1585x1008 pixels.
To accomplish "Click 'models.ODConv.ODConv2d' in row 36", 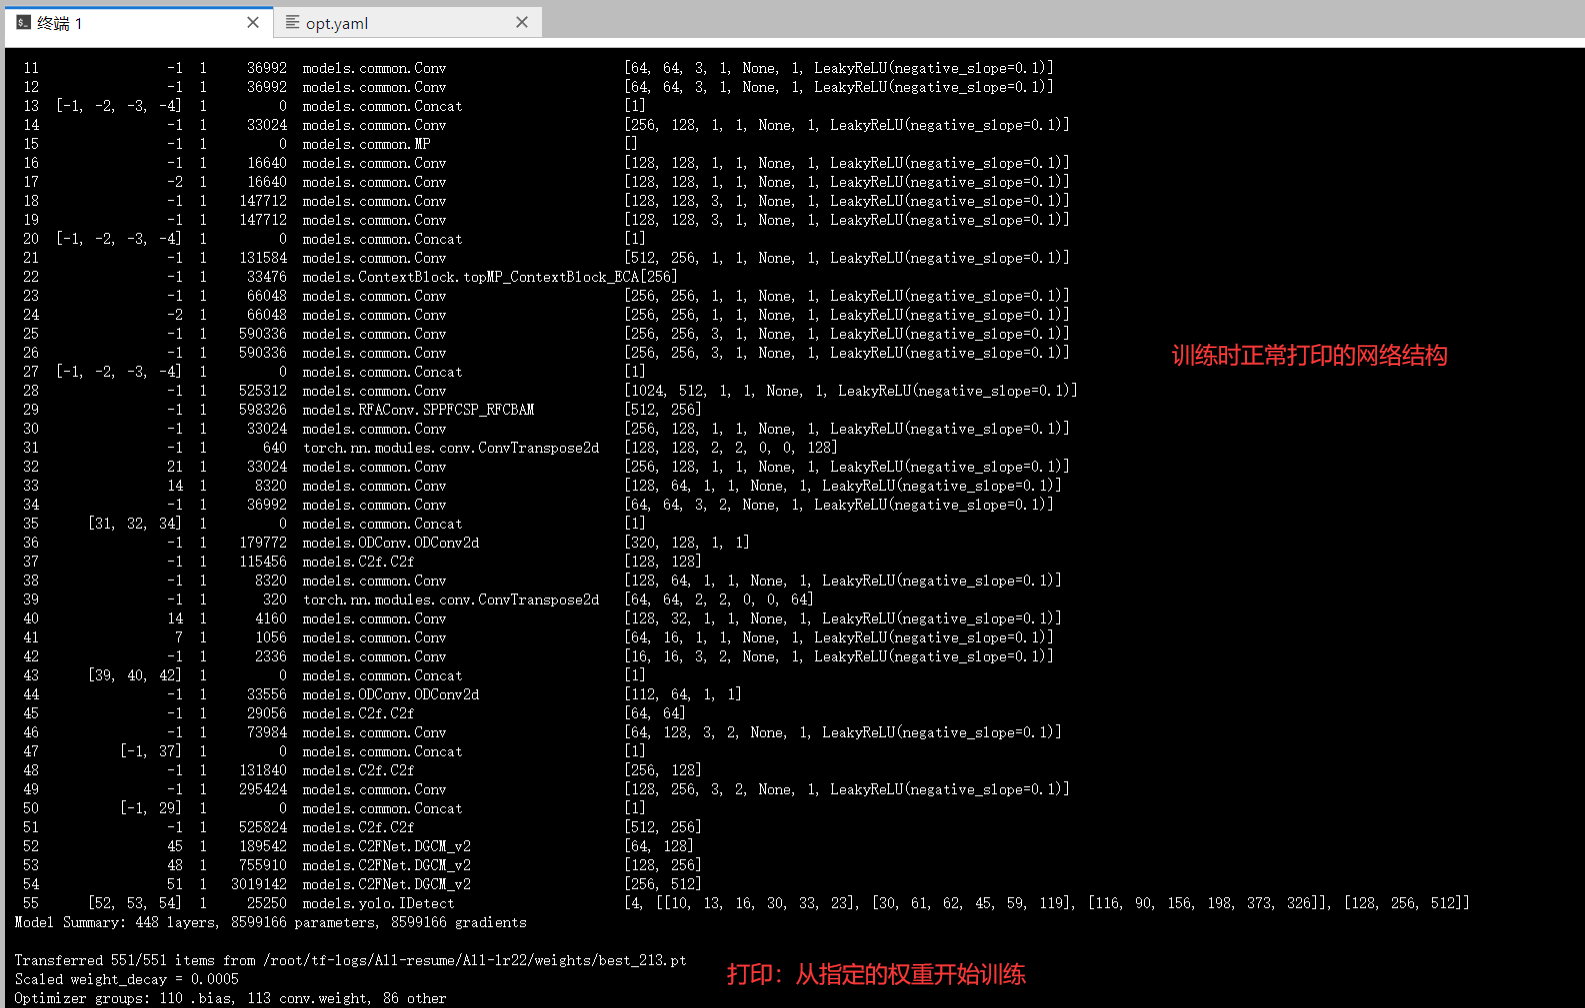I will [x=391, y=543].
